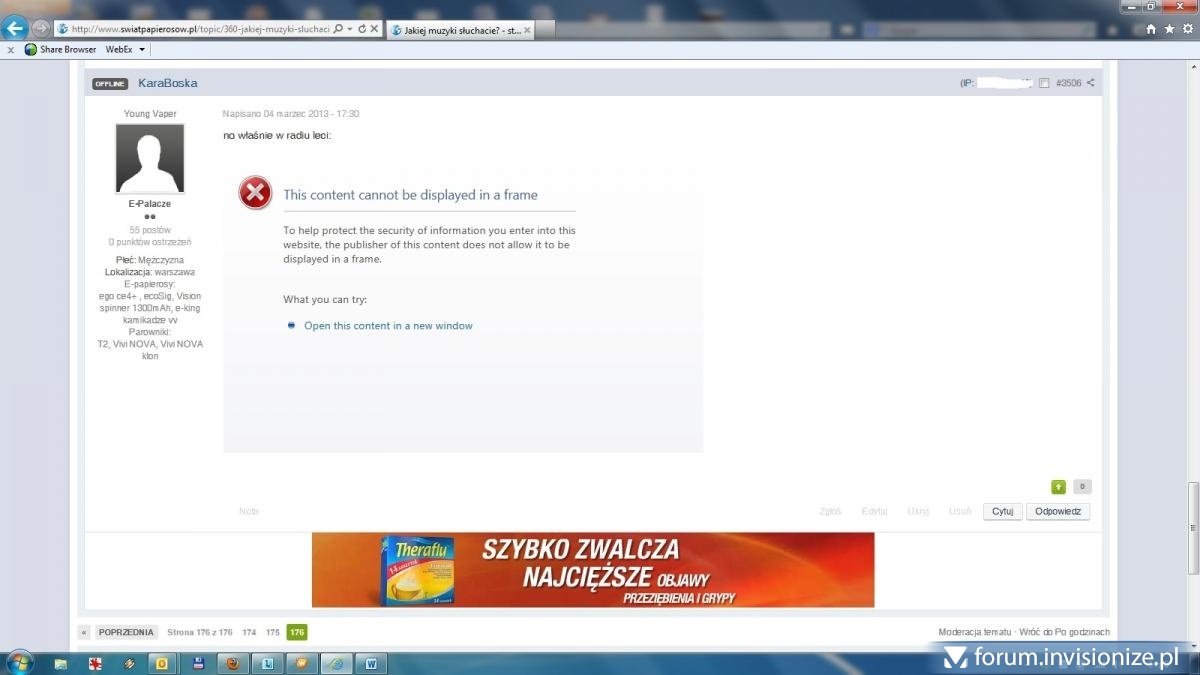
Task: Click the share icon next to #3506
Action: 1090,83
